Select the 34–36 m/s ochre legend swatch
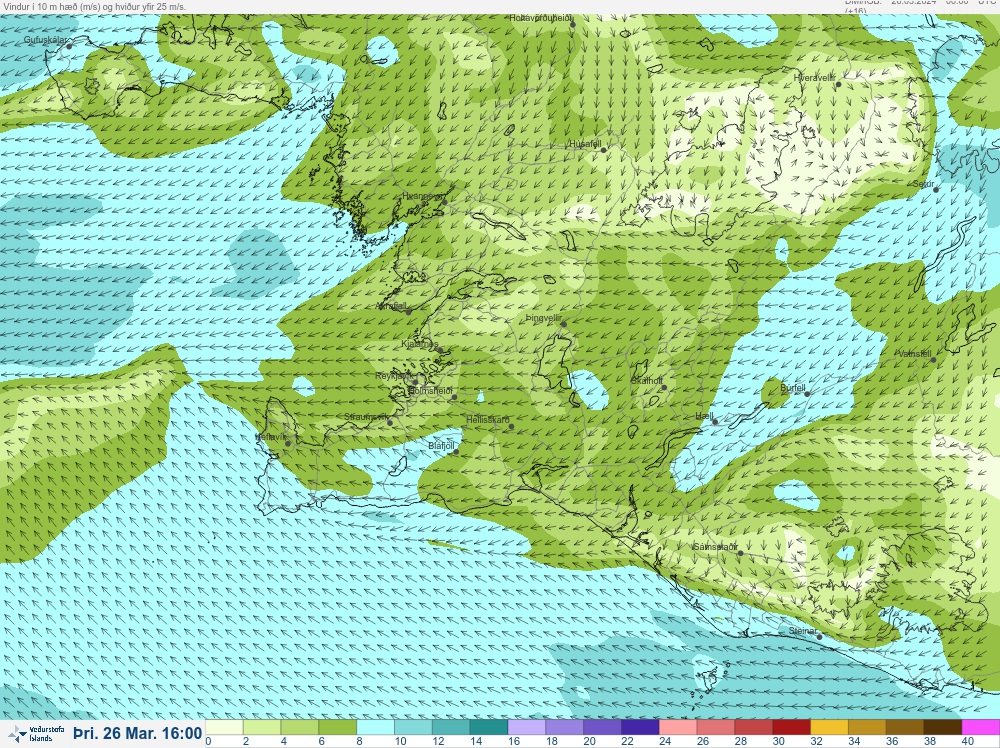The width and height of the screenshot is (1000, 748). point(868,727)
